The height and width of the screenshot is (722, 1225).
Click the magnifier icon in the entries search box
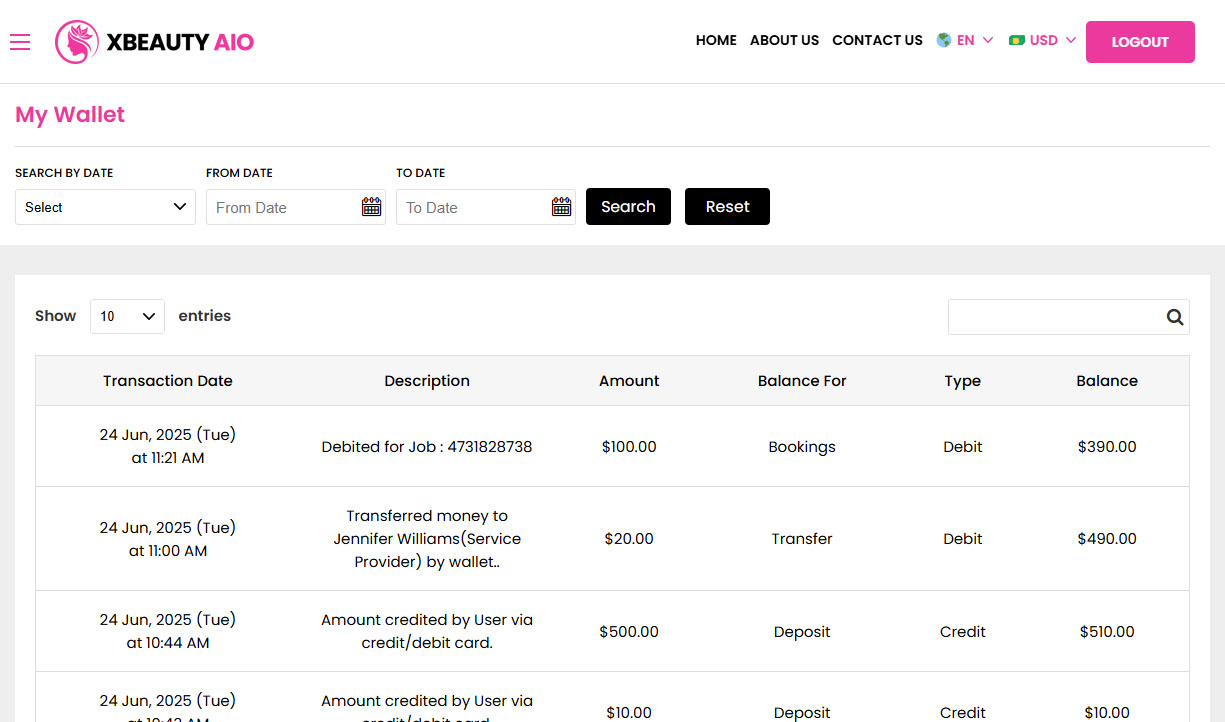1174,317
